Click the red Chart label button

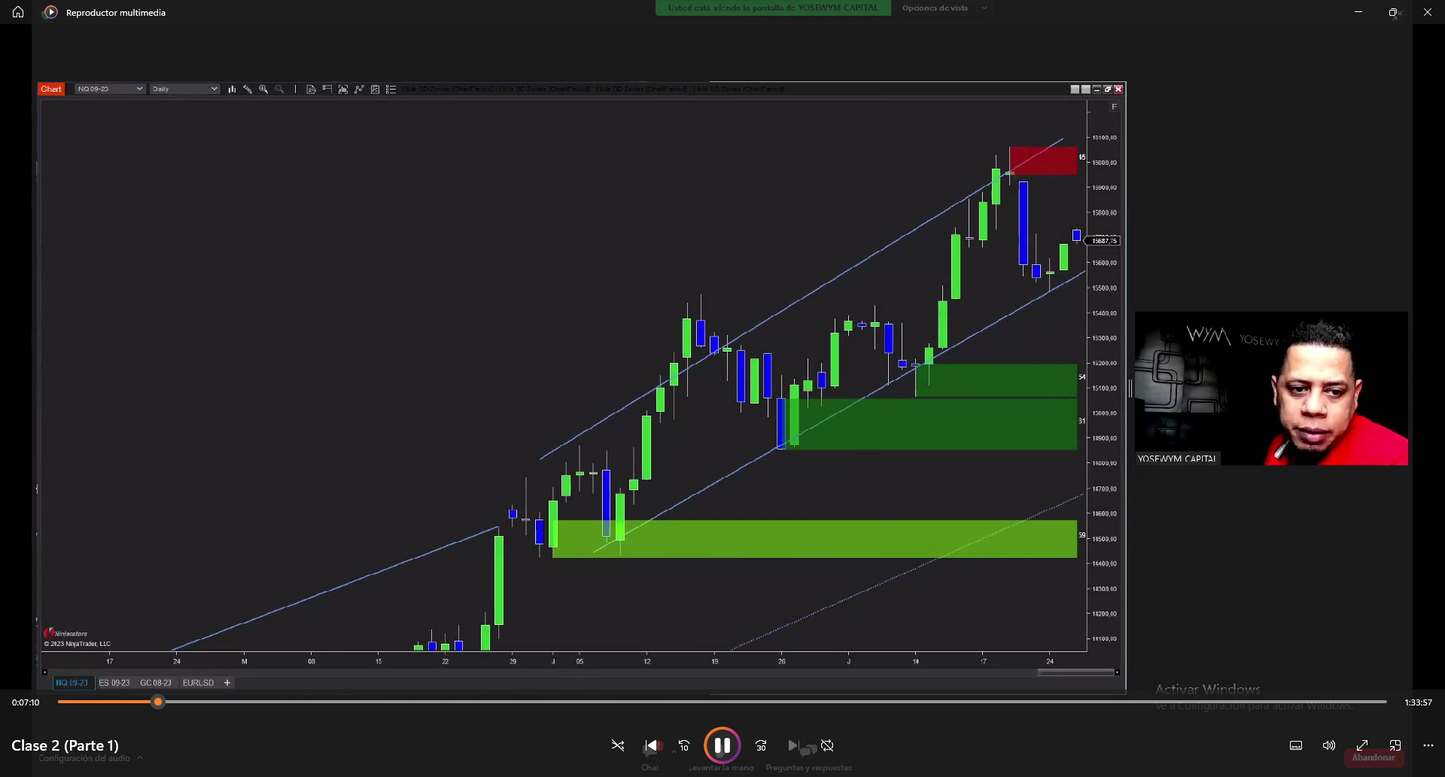tap(51, 89)
